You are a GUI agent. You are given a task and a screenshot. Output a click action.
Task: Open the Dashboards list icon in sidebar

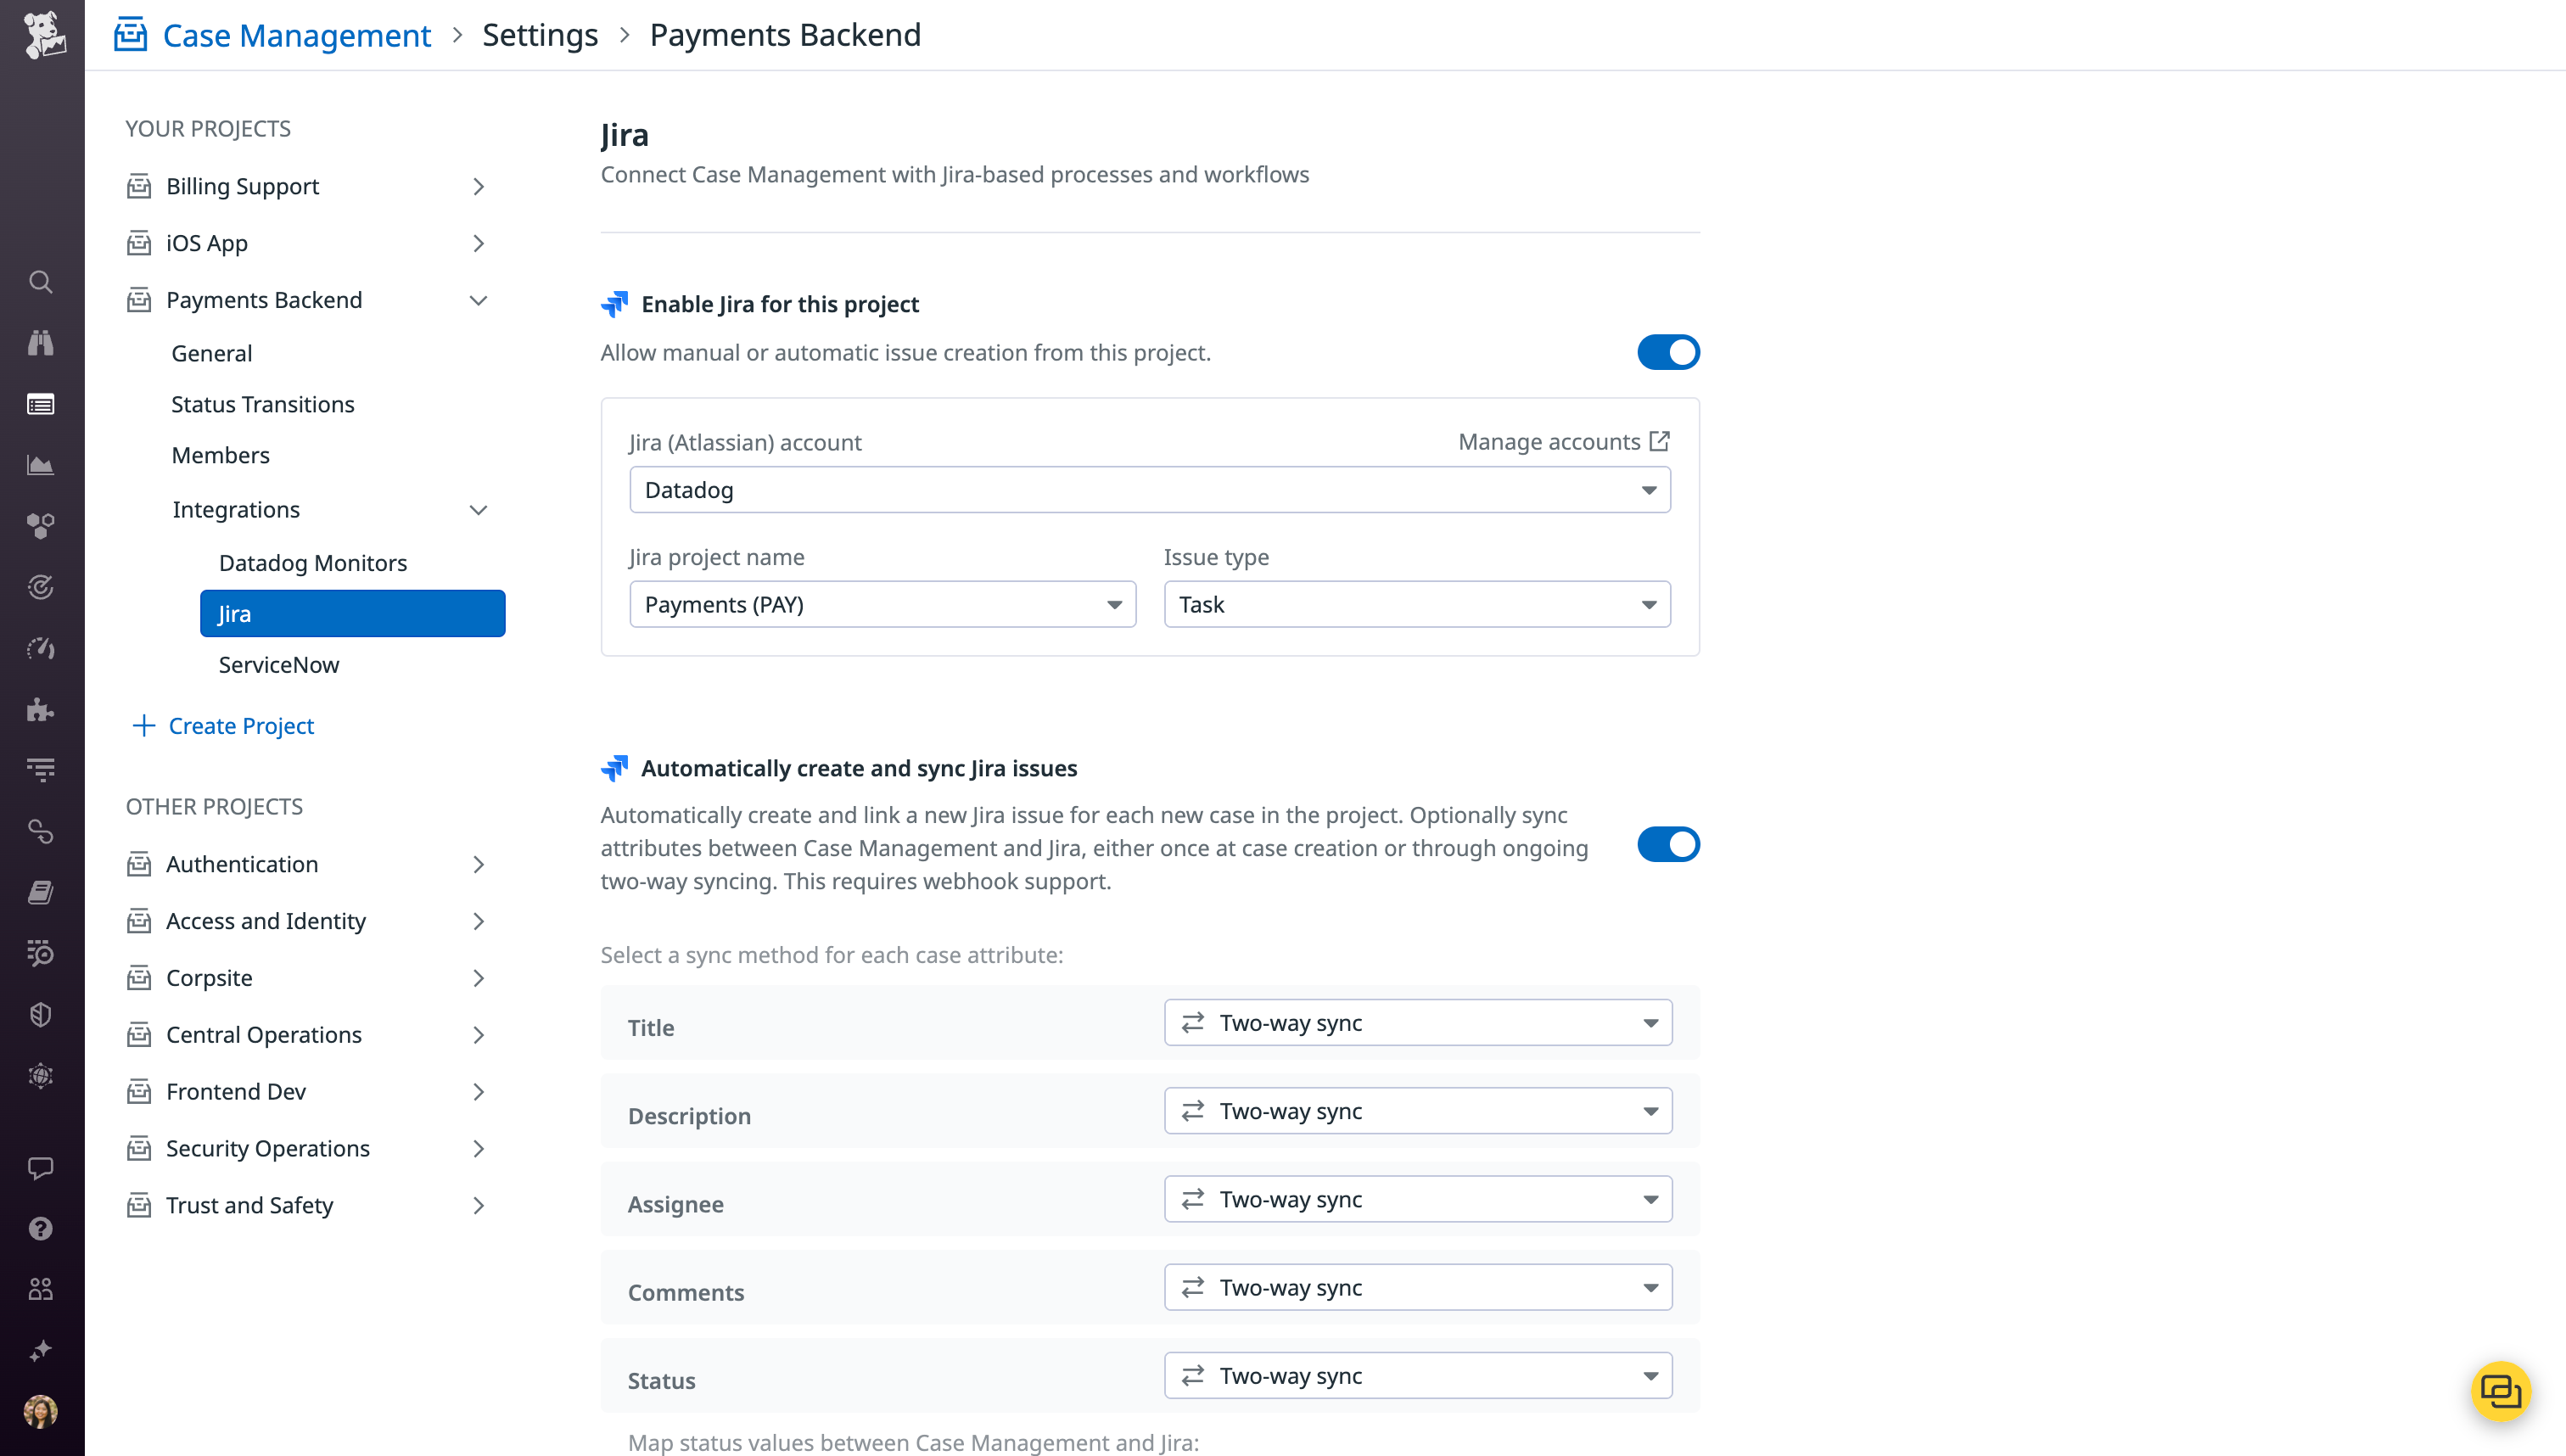coord(40,404)
